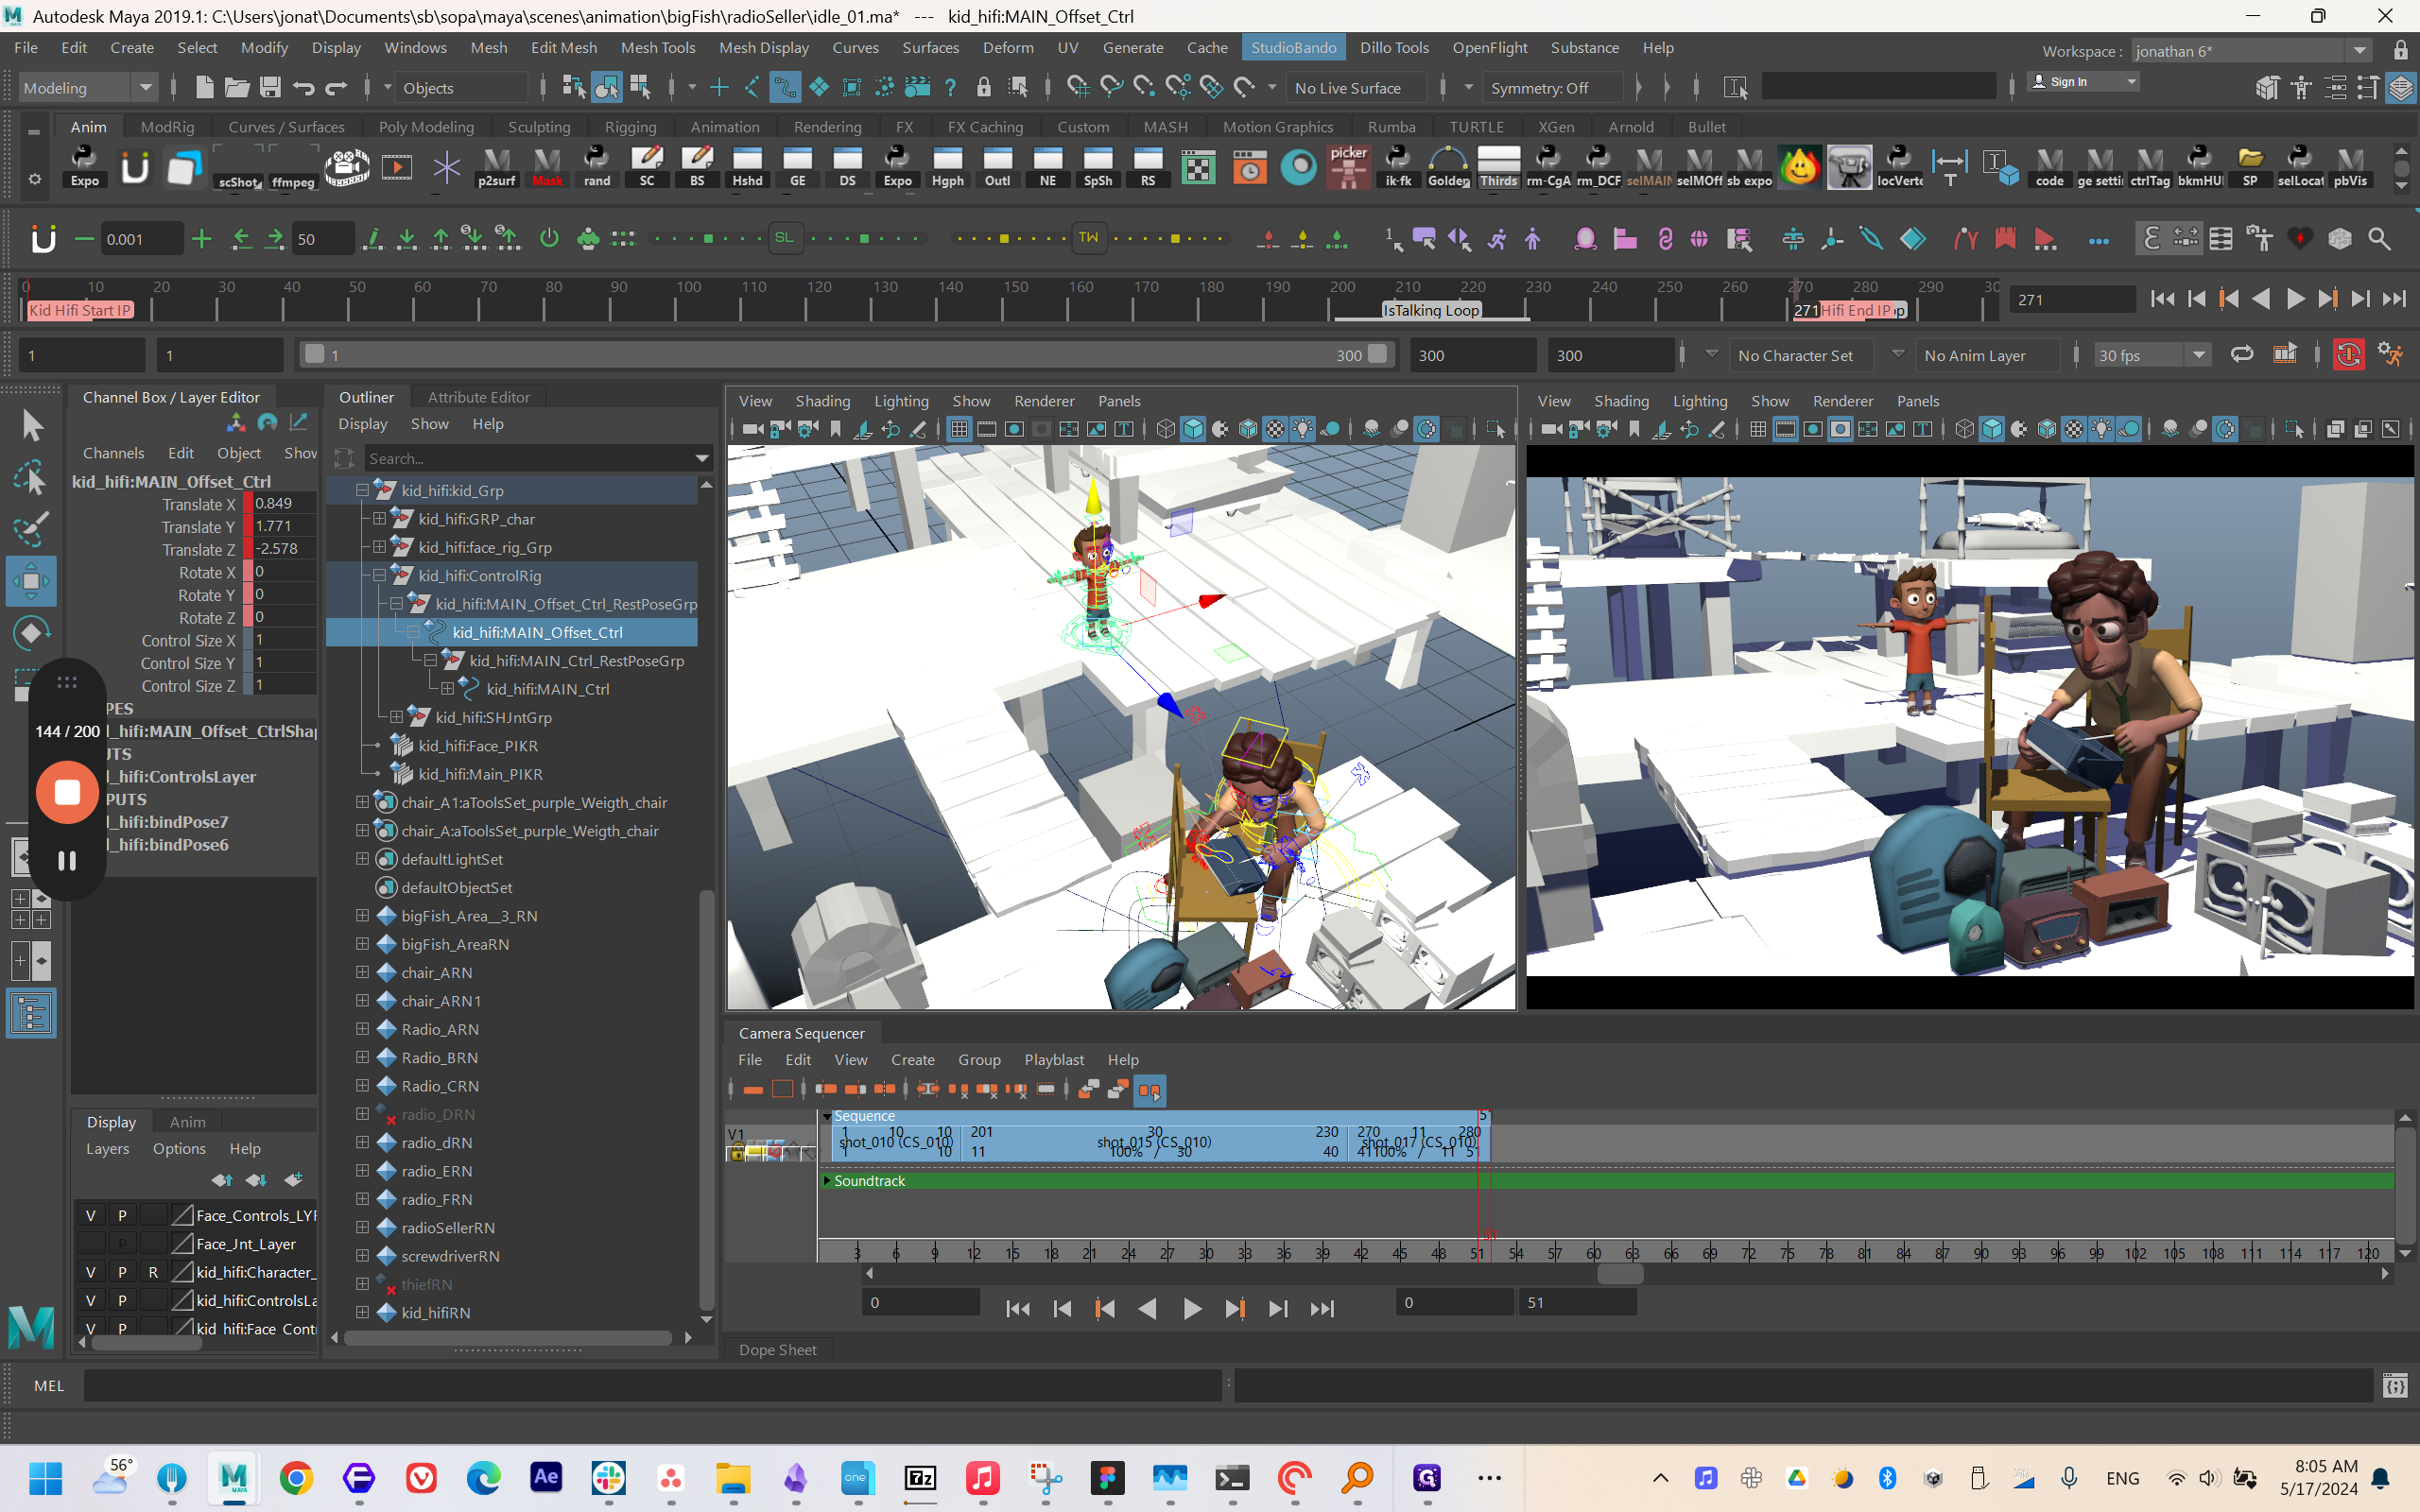The image size is (2420, 1512).
Task: Switch to the Anim layer tab
Action: (187, 1122)
